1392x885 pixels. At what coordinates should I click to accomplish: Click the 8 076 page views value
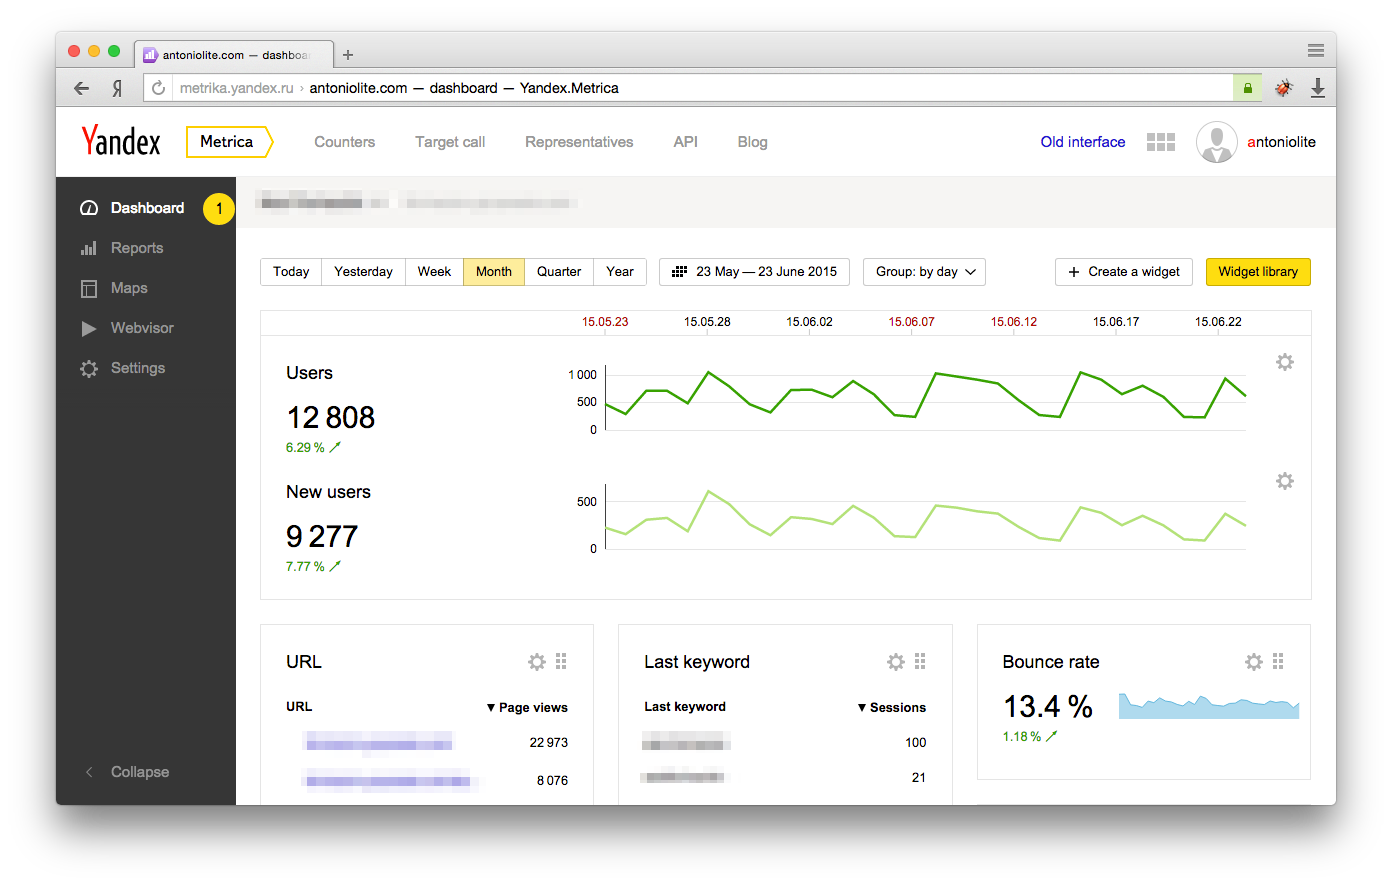tap(552, 781)
